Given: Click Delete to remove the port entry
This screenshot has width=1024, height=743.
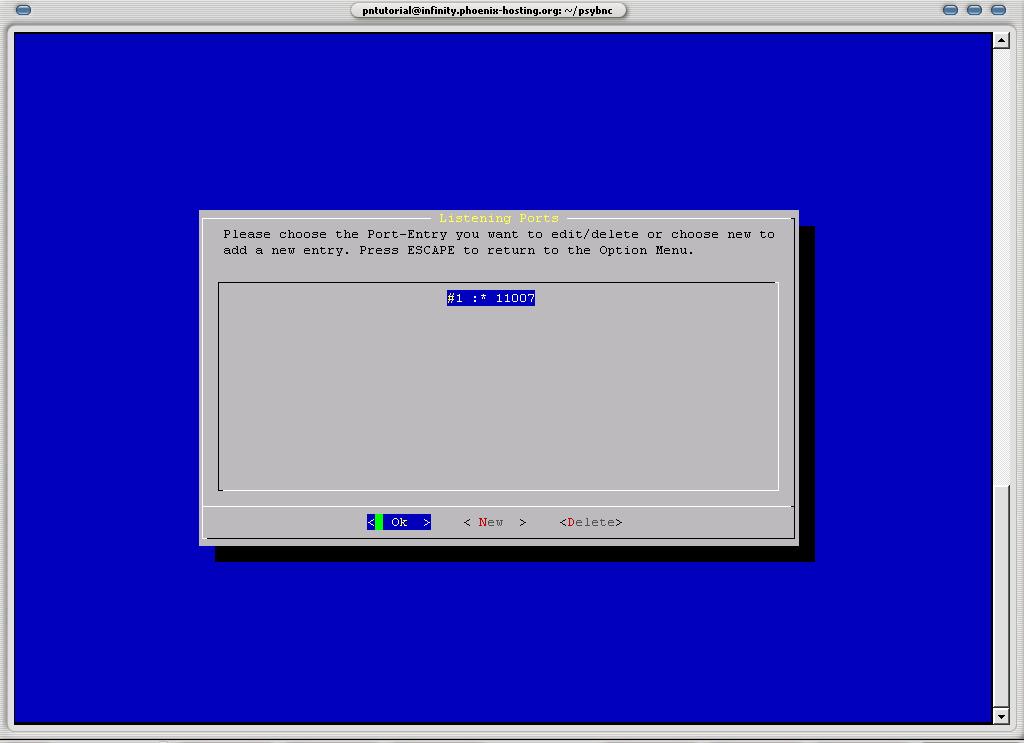Looking at the screenshot, I should [590, 522].
